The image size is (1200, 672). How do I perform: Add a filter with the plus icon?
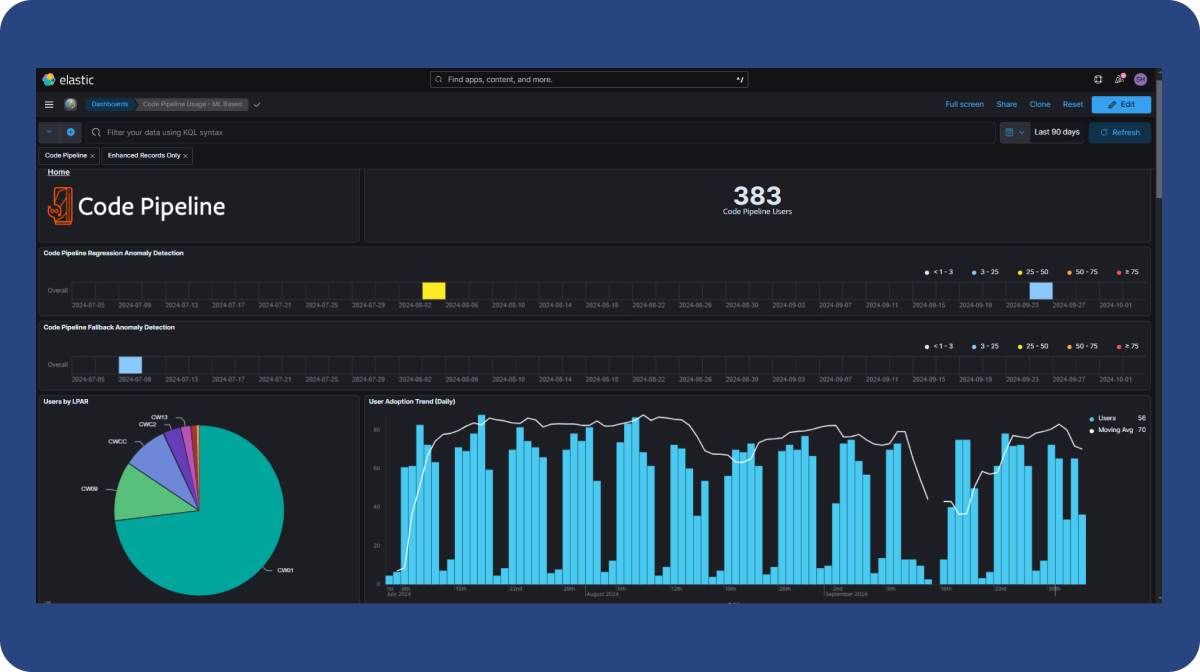[71, 132]
